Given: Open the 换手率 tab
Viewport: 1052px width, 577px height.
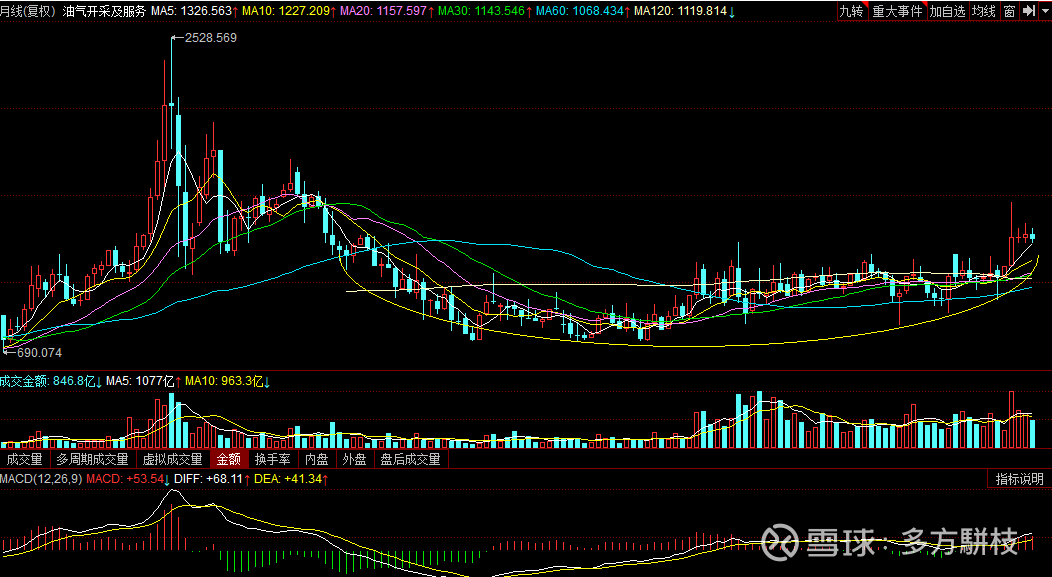Looking at the screenshot, I should tap(272, 459).
